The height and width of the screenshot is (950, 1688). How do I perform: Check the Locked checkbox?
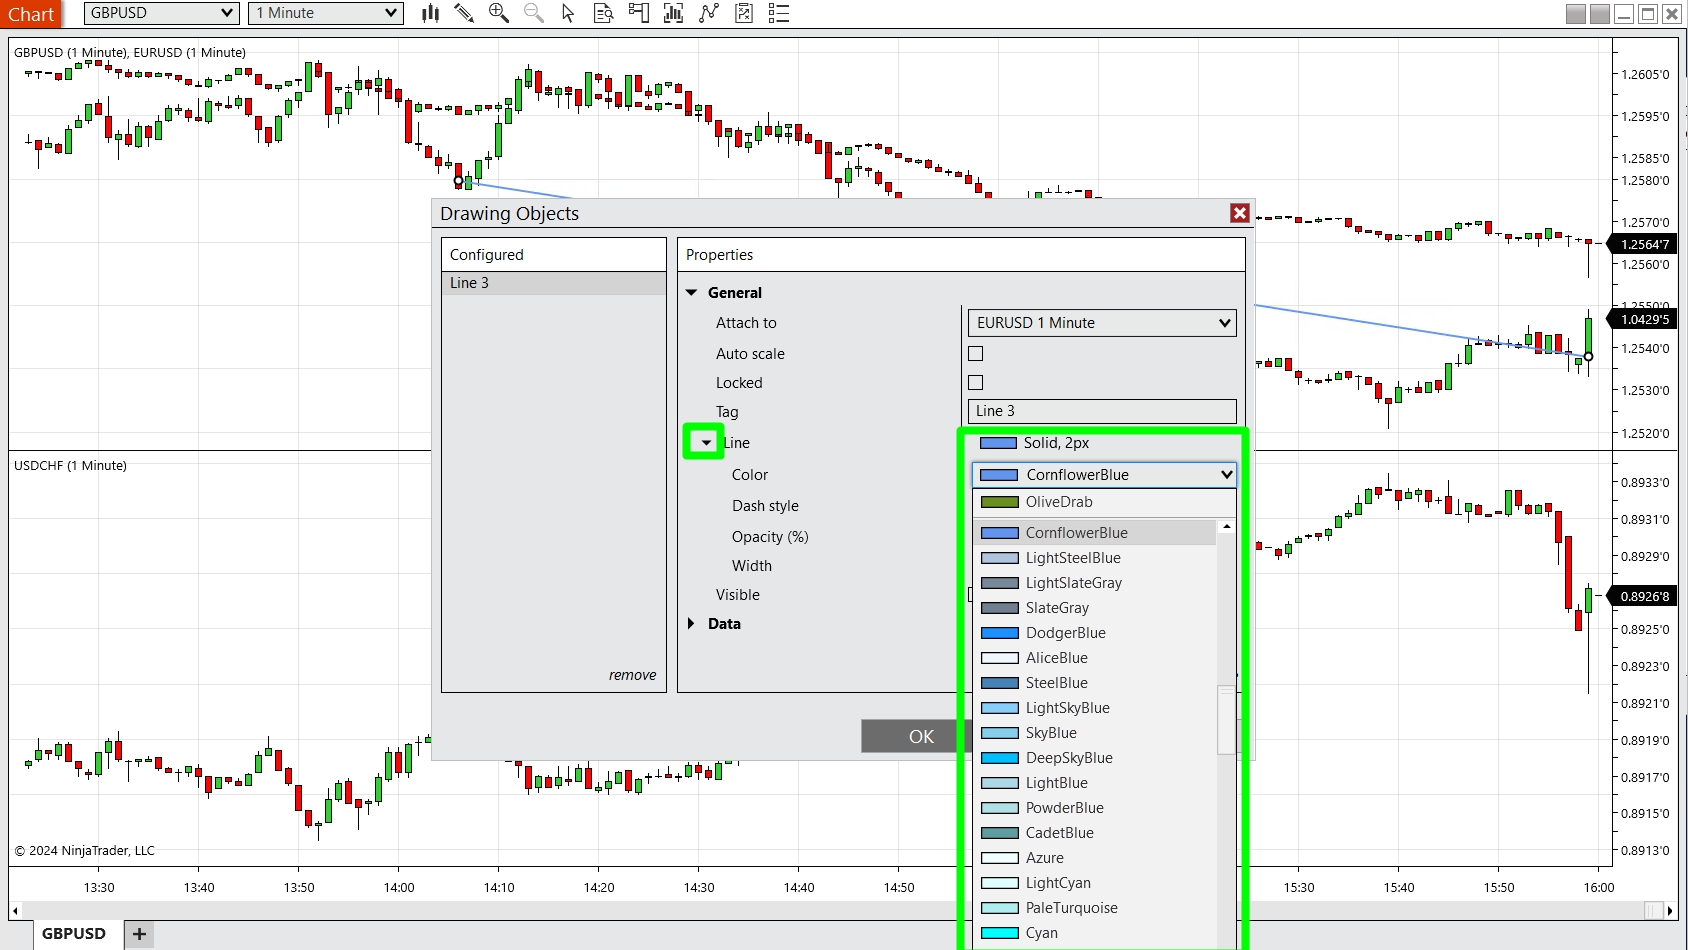976,383
